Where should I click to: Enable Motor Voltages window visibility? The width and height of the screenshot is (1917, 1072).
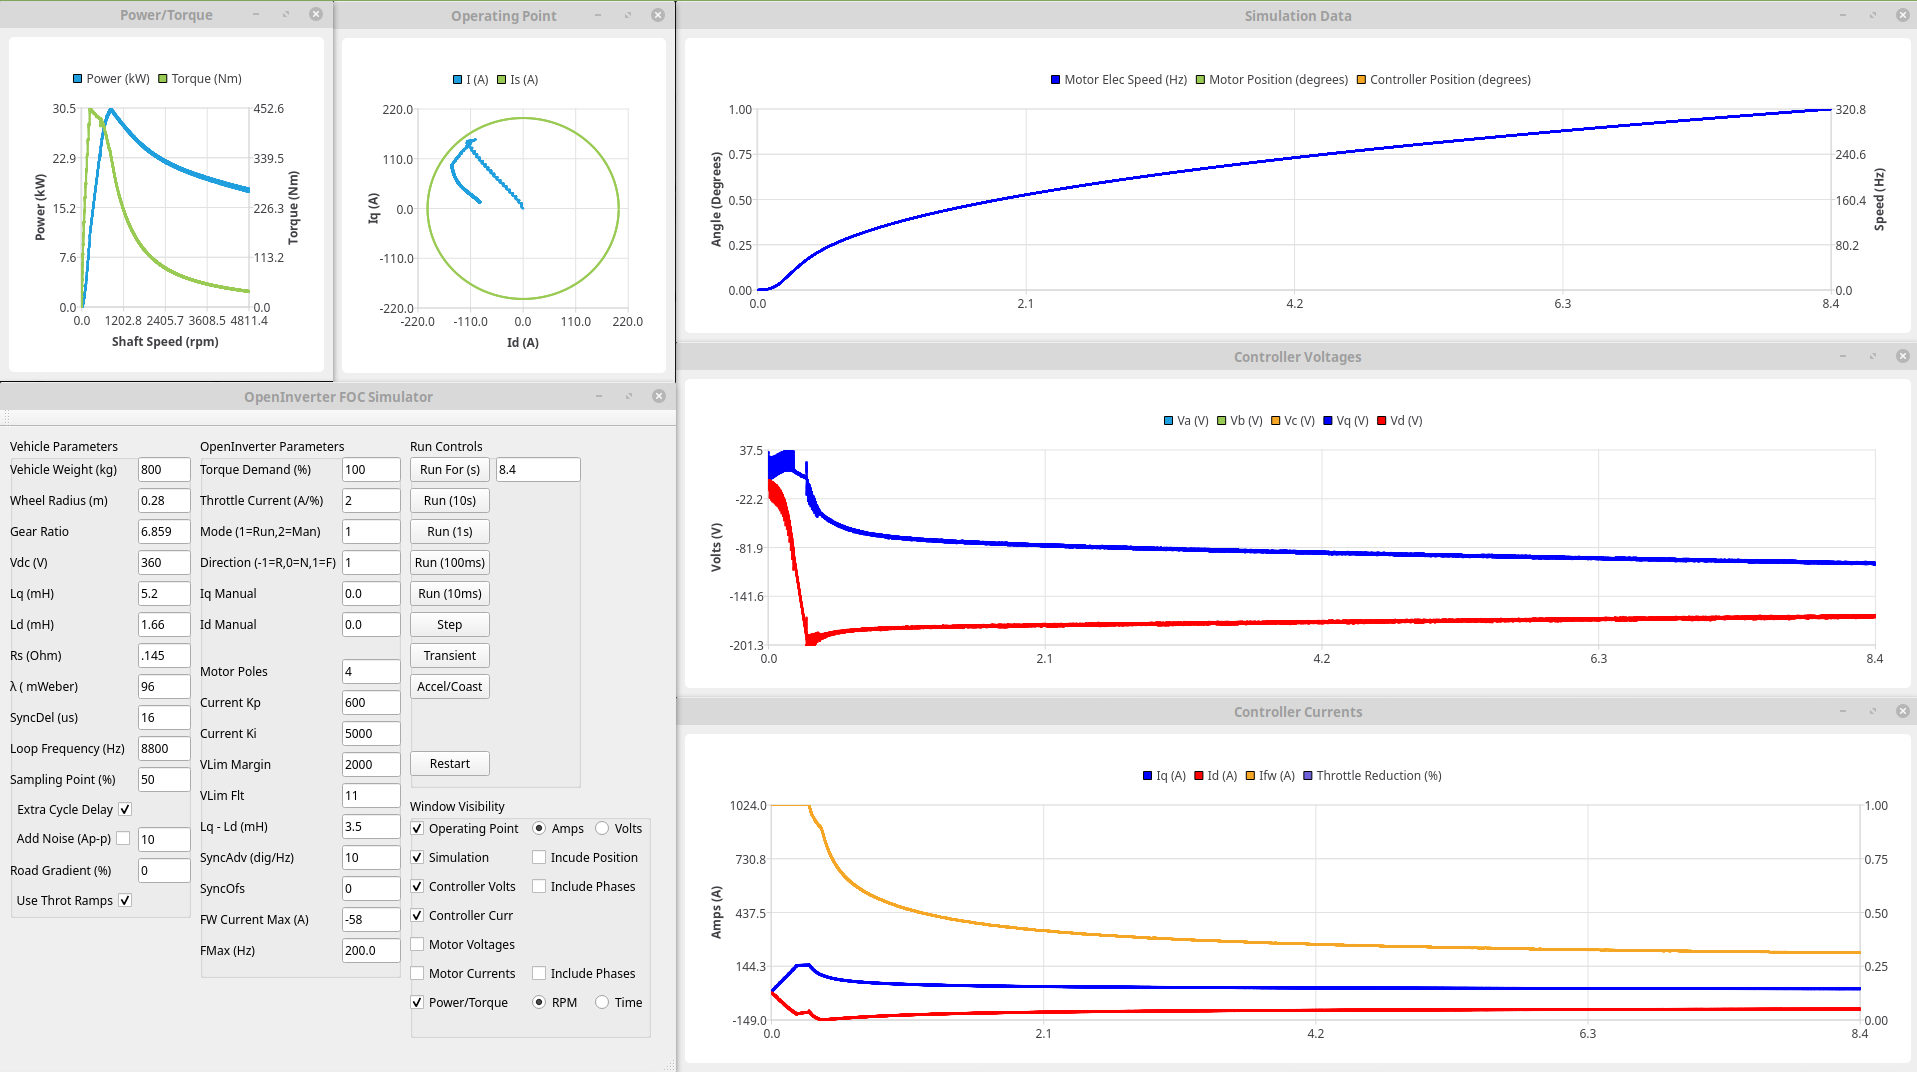[418, 944]
